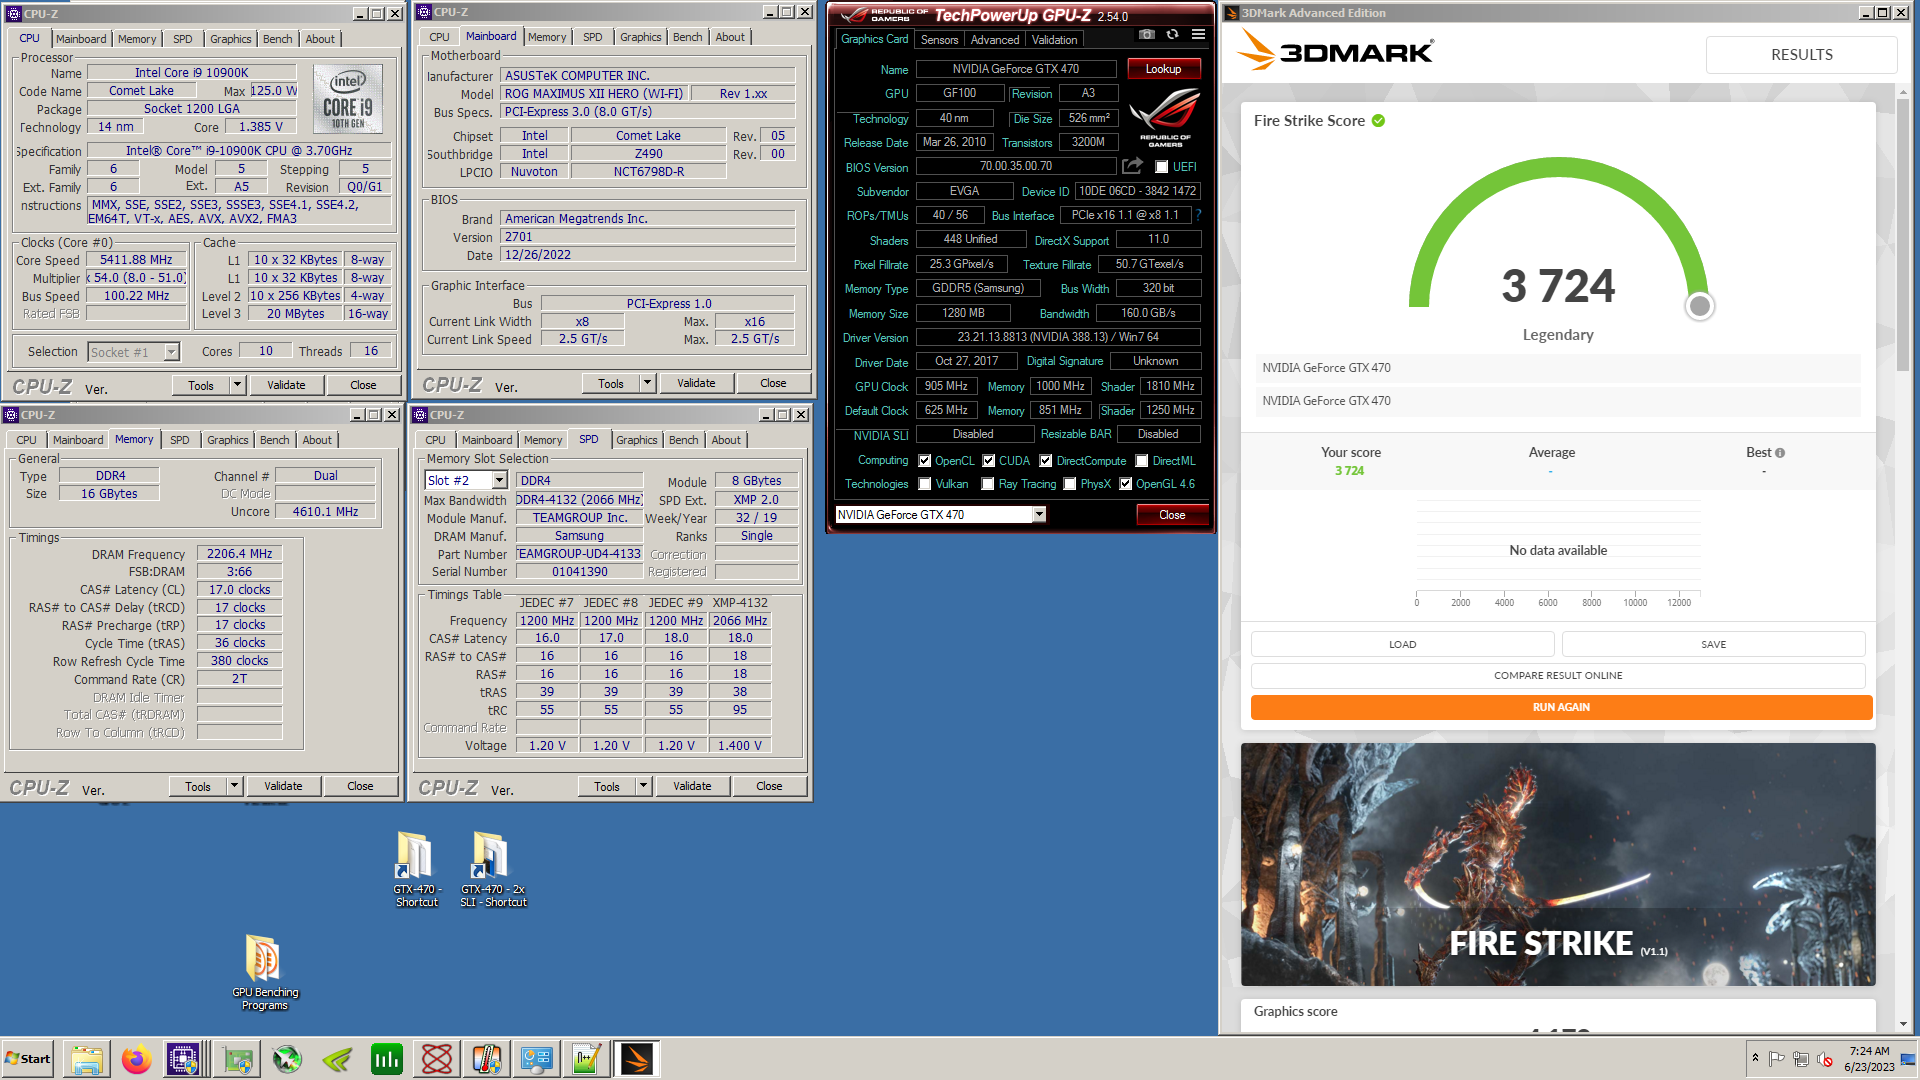Switch to Advanced tab in GPU-Z

click(995, 40)
